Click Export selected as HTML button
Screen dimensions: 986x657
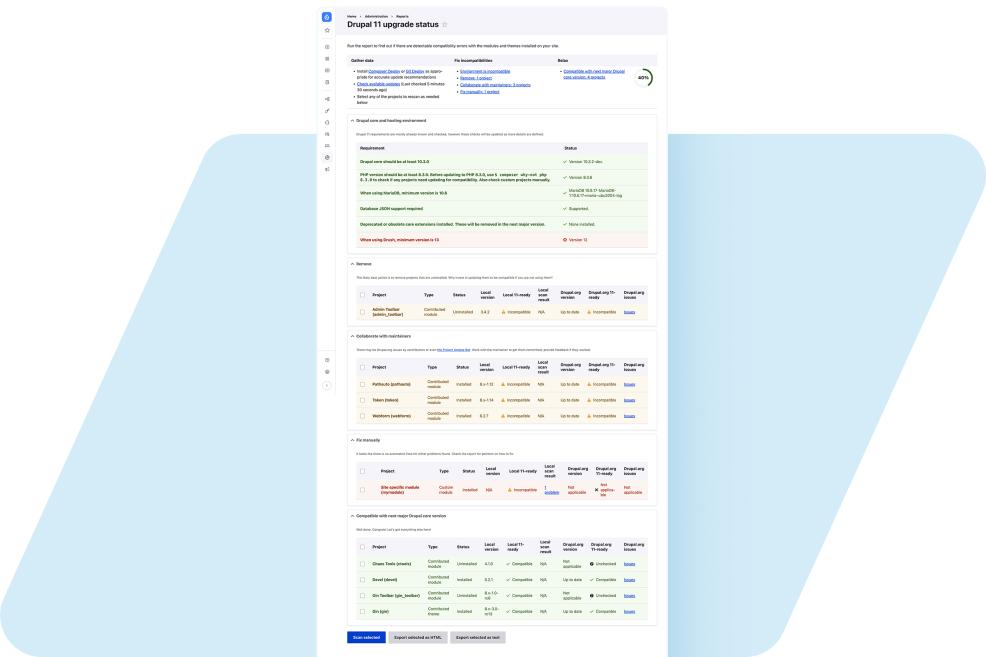point(416,636)
